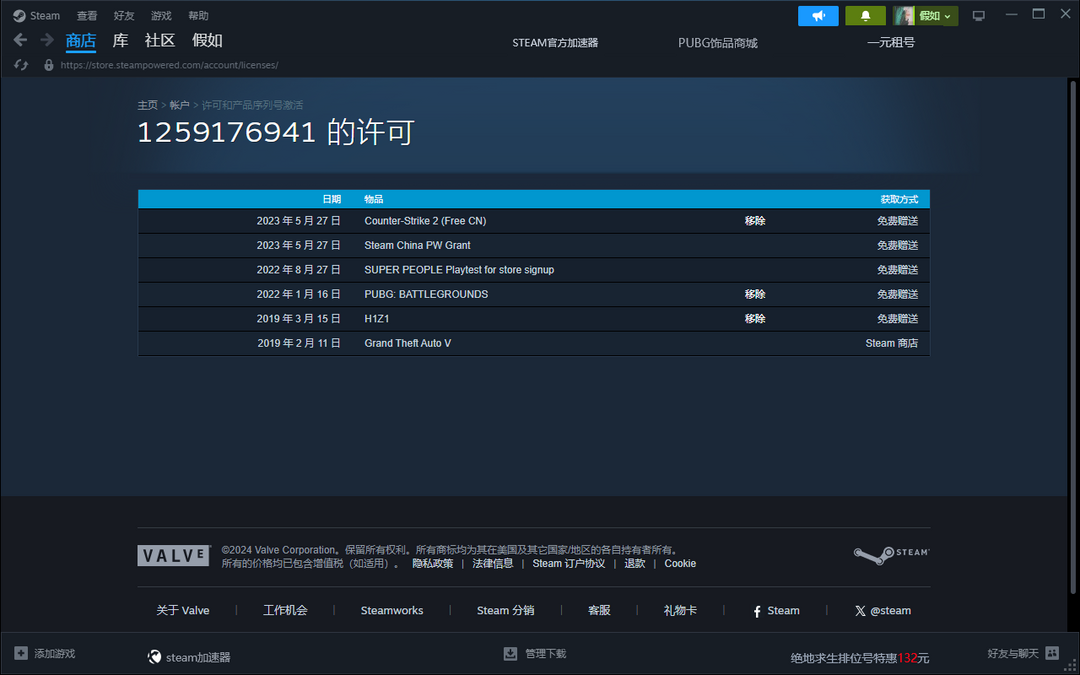Switch to the 商店 tab

coord(81,41)
